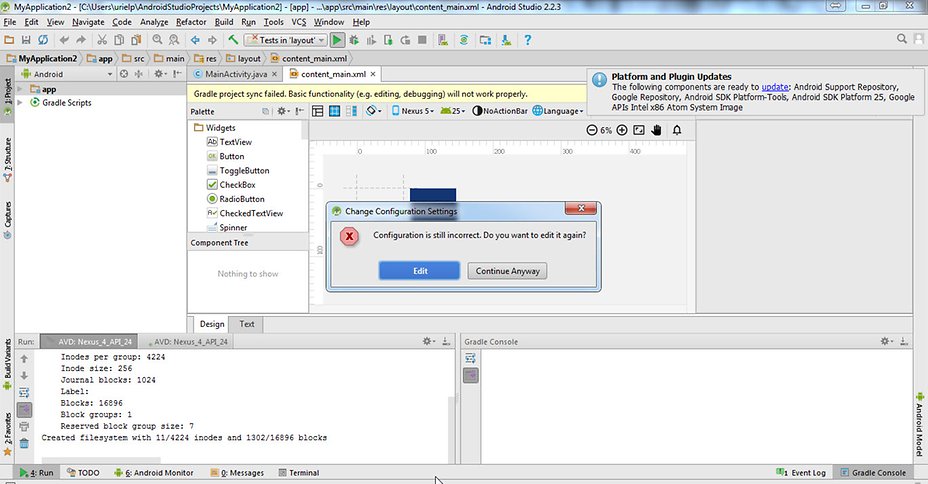Show Design surface view toggle
Screen dimensions: 928x484
coord(317,111)
